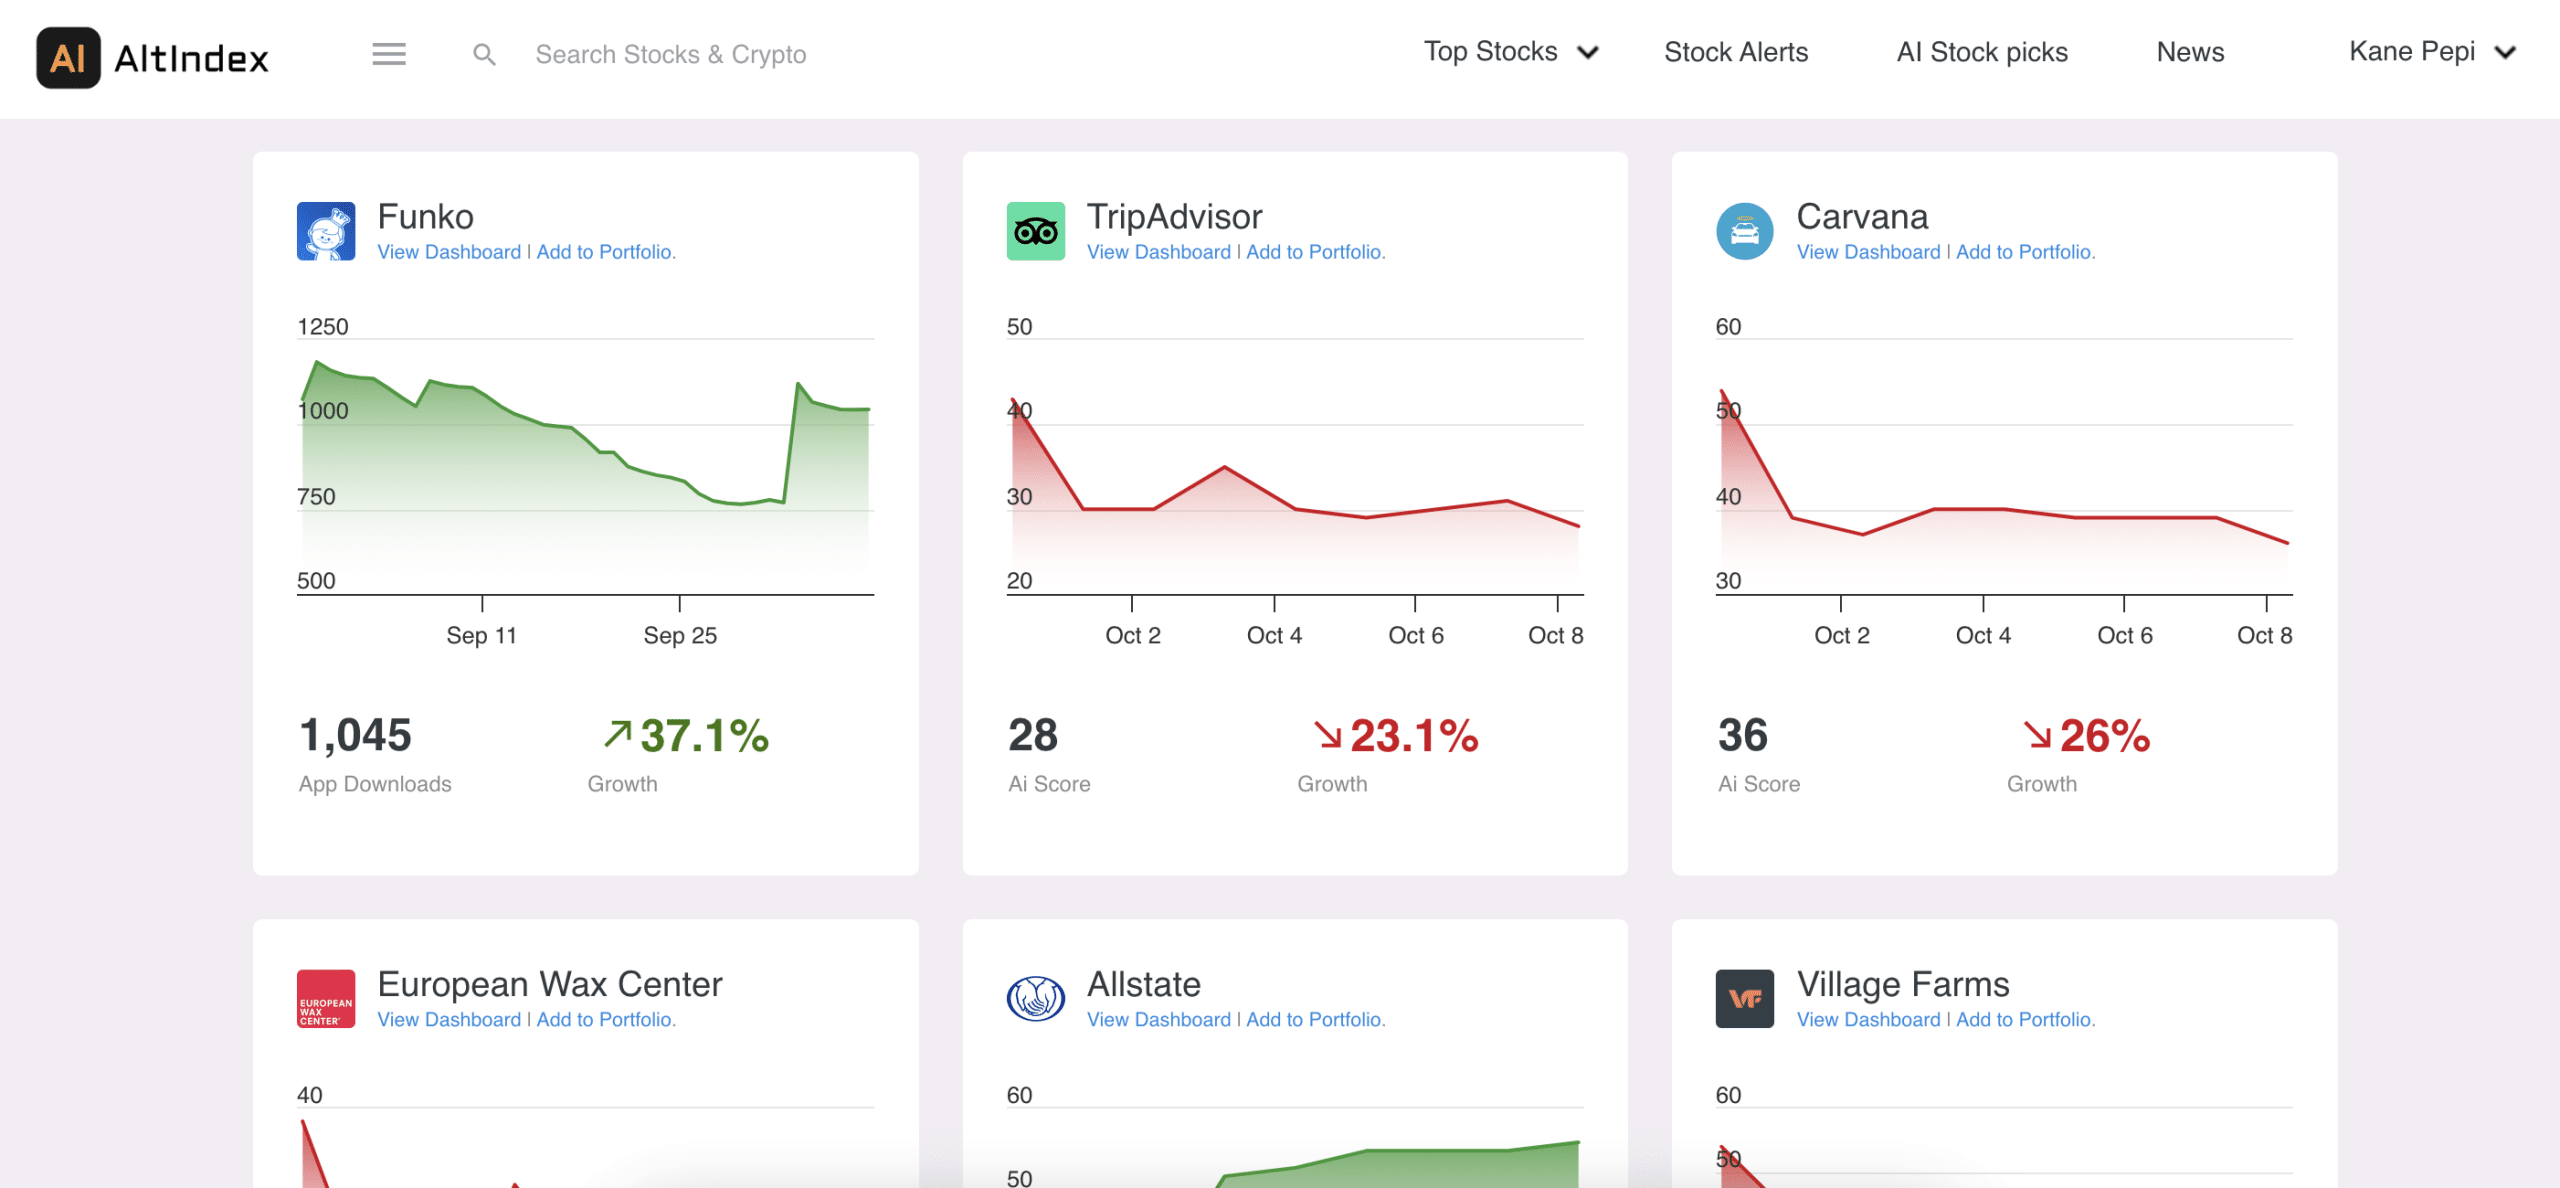The width and height of the screenshot is (2560, 1188).
Task: Add Carvana to Portfolio
Action: [x=2025, y=252]
